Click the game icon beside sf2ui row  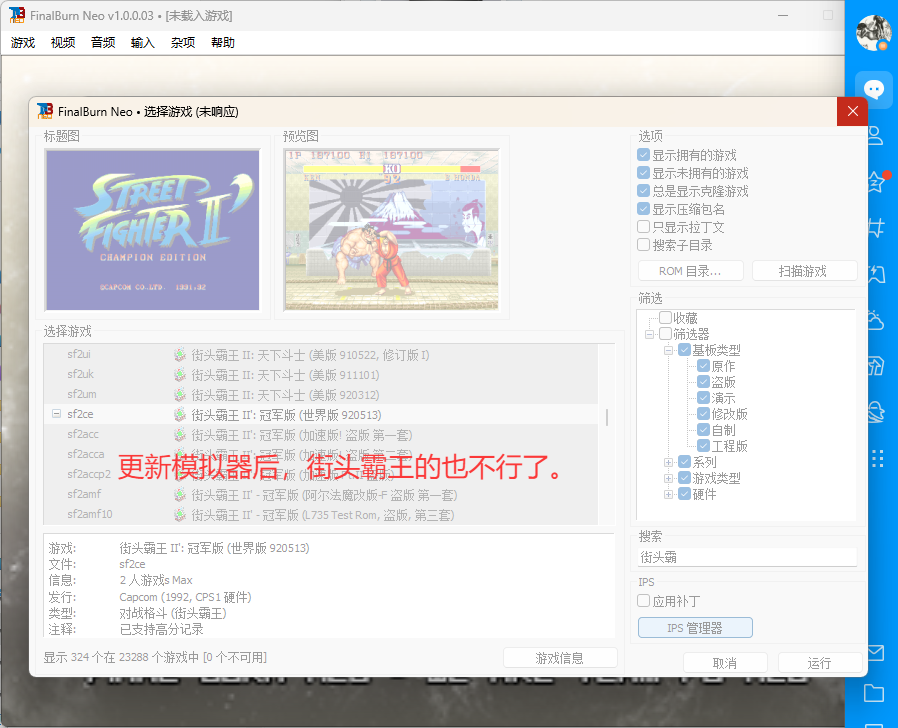tap(180, 355)
